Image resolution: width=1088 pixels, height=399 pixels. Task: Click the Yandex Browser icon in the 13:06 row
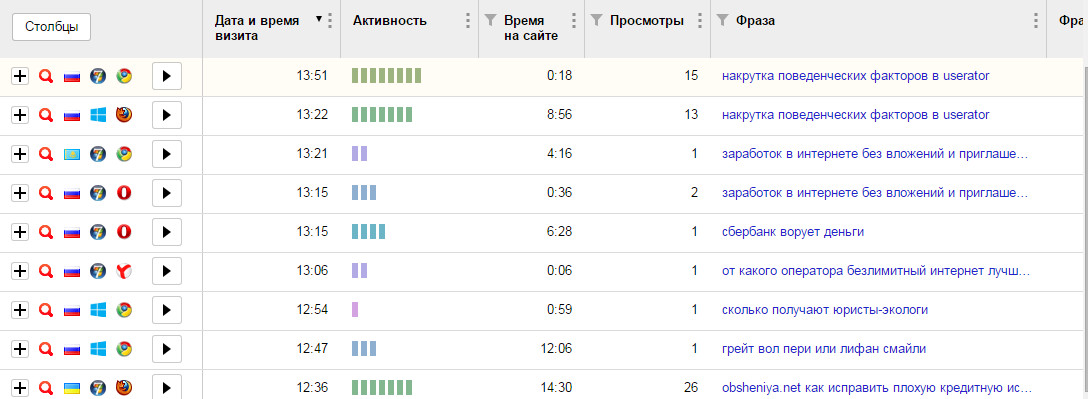(124, 271)
